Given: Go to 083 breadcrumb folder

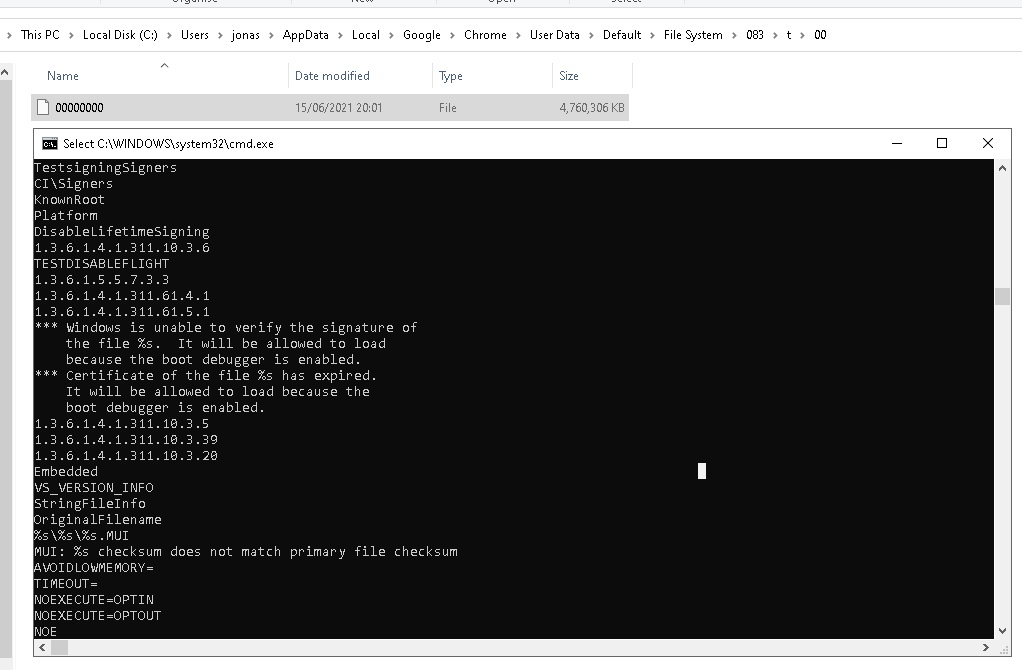Looking at the screenshot, I should (x=755, y=35).
